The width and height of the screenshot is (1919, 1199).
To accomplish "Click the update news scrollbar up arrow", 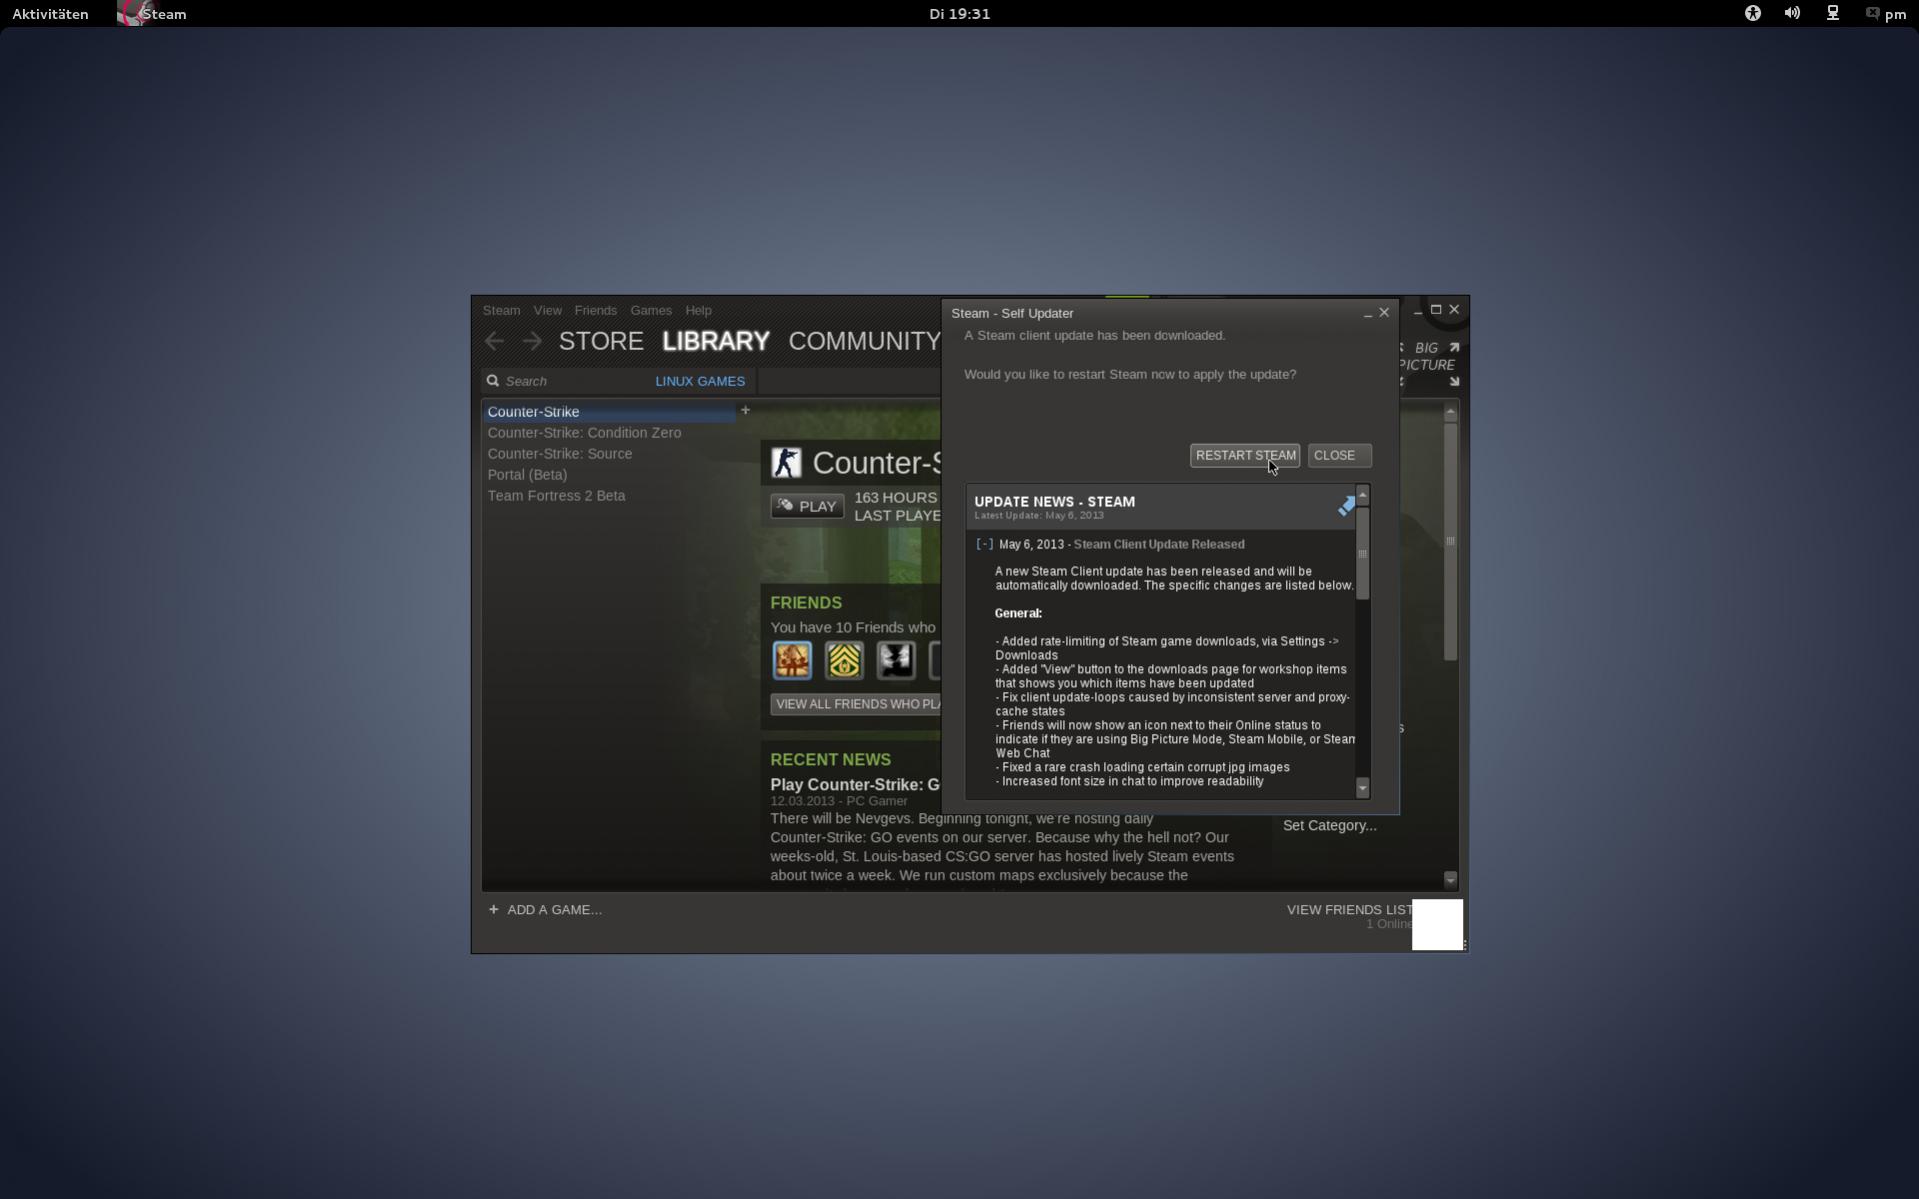I will point(1362,496).
